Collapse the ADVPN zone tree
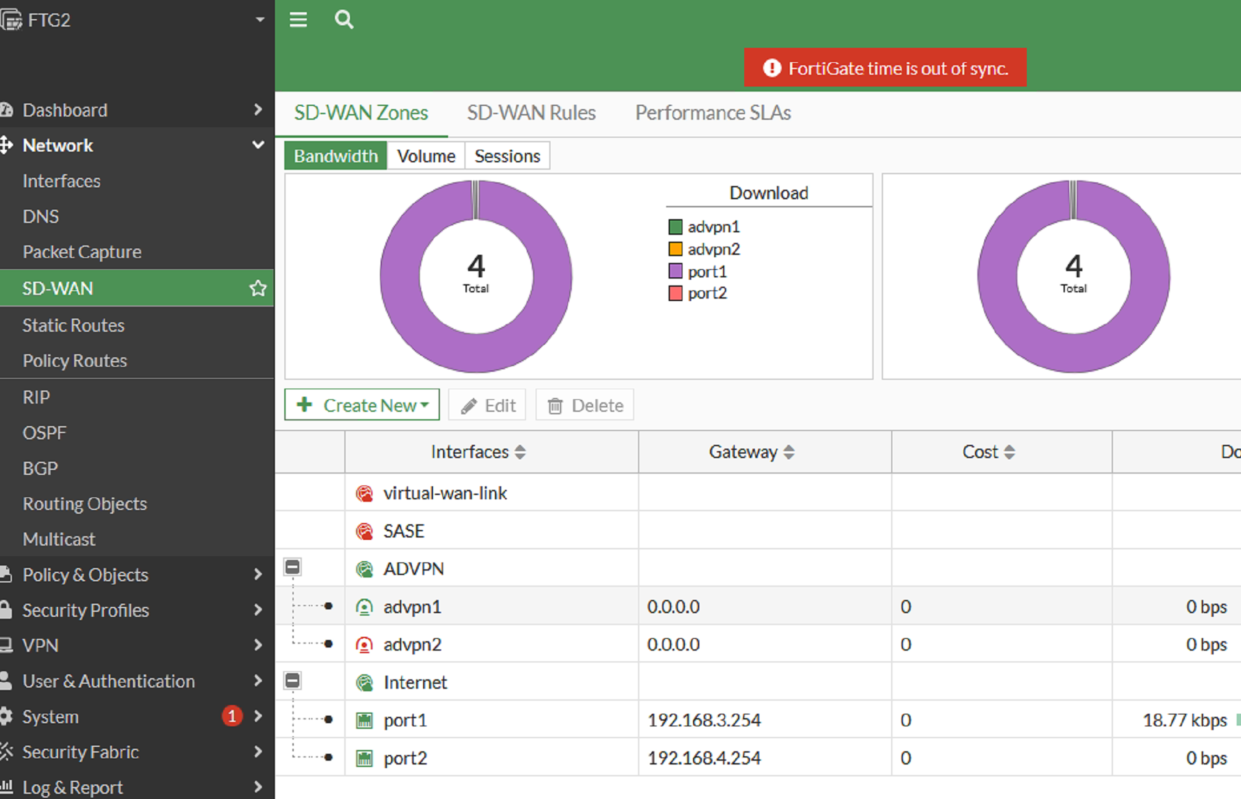 pyautogui.click(x=292, y=567)
